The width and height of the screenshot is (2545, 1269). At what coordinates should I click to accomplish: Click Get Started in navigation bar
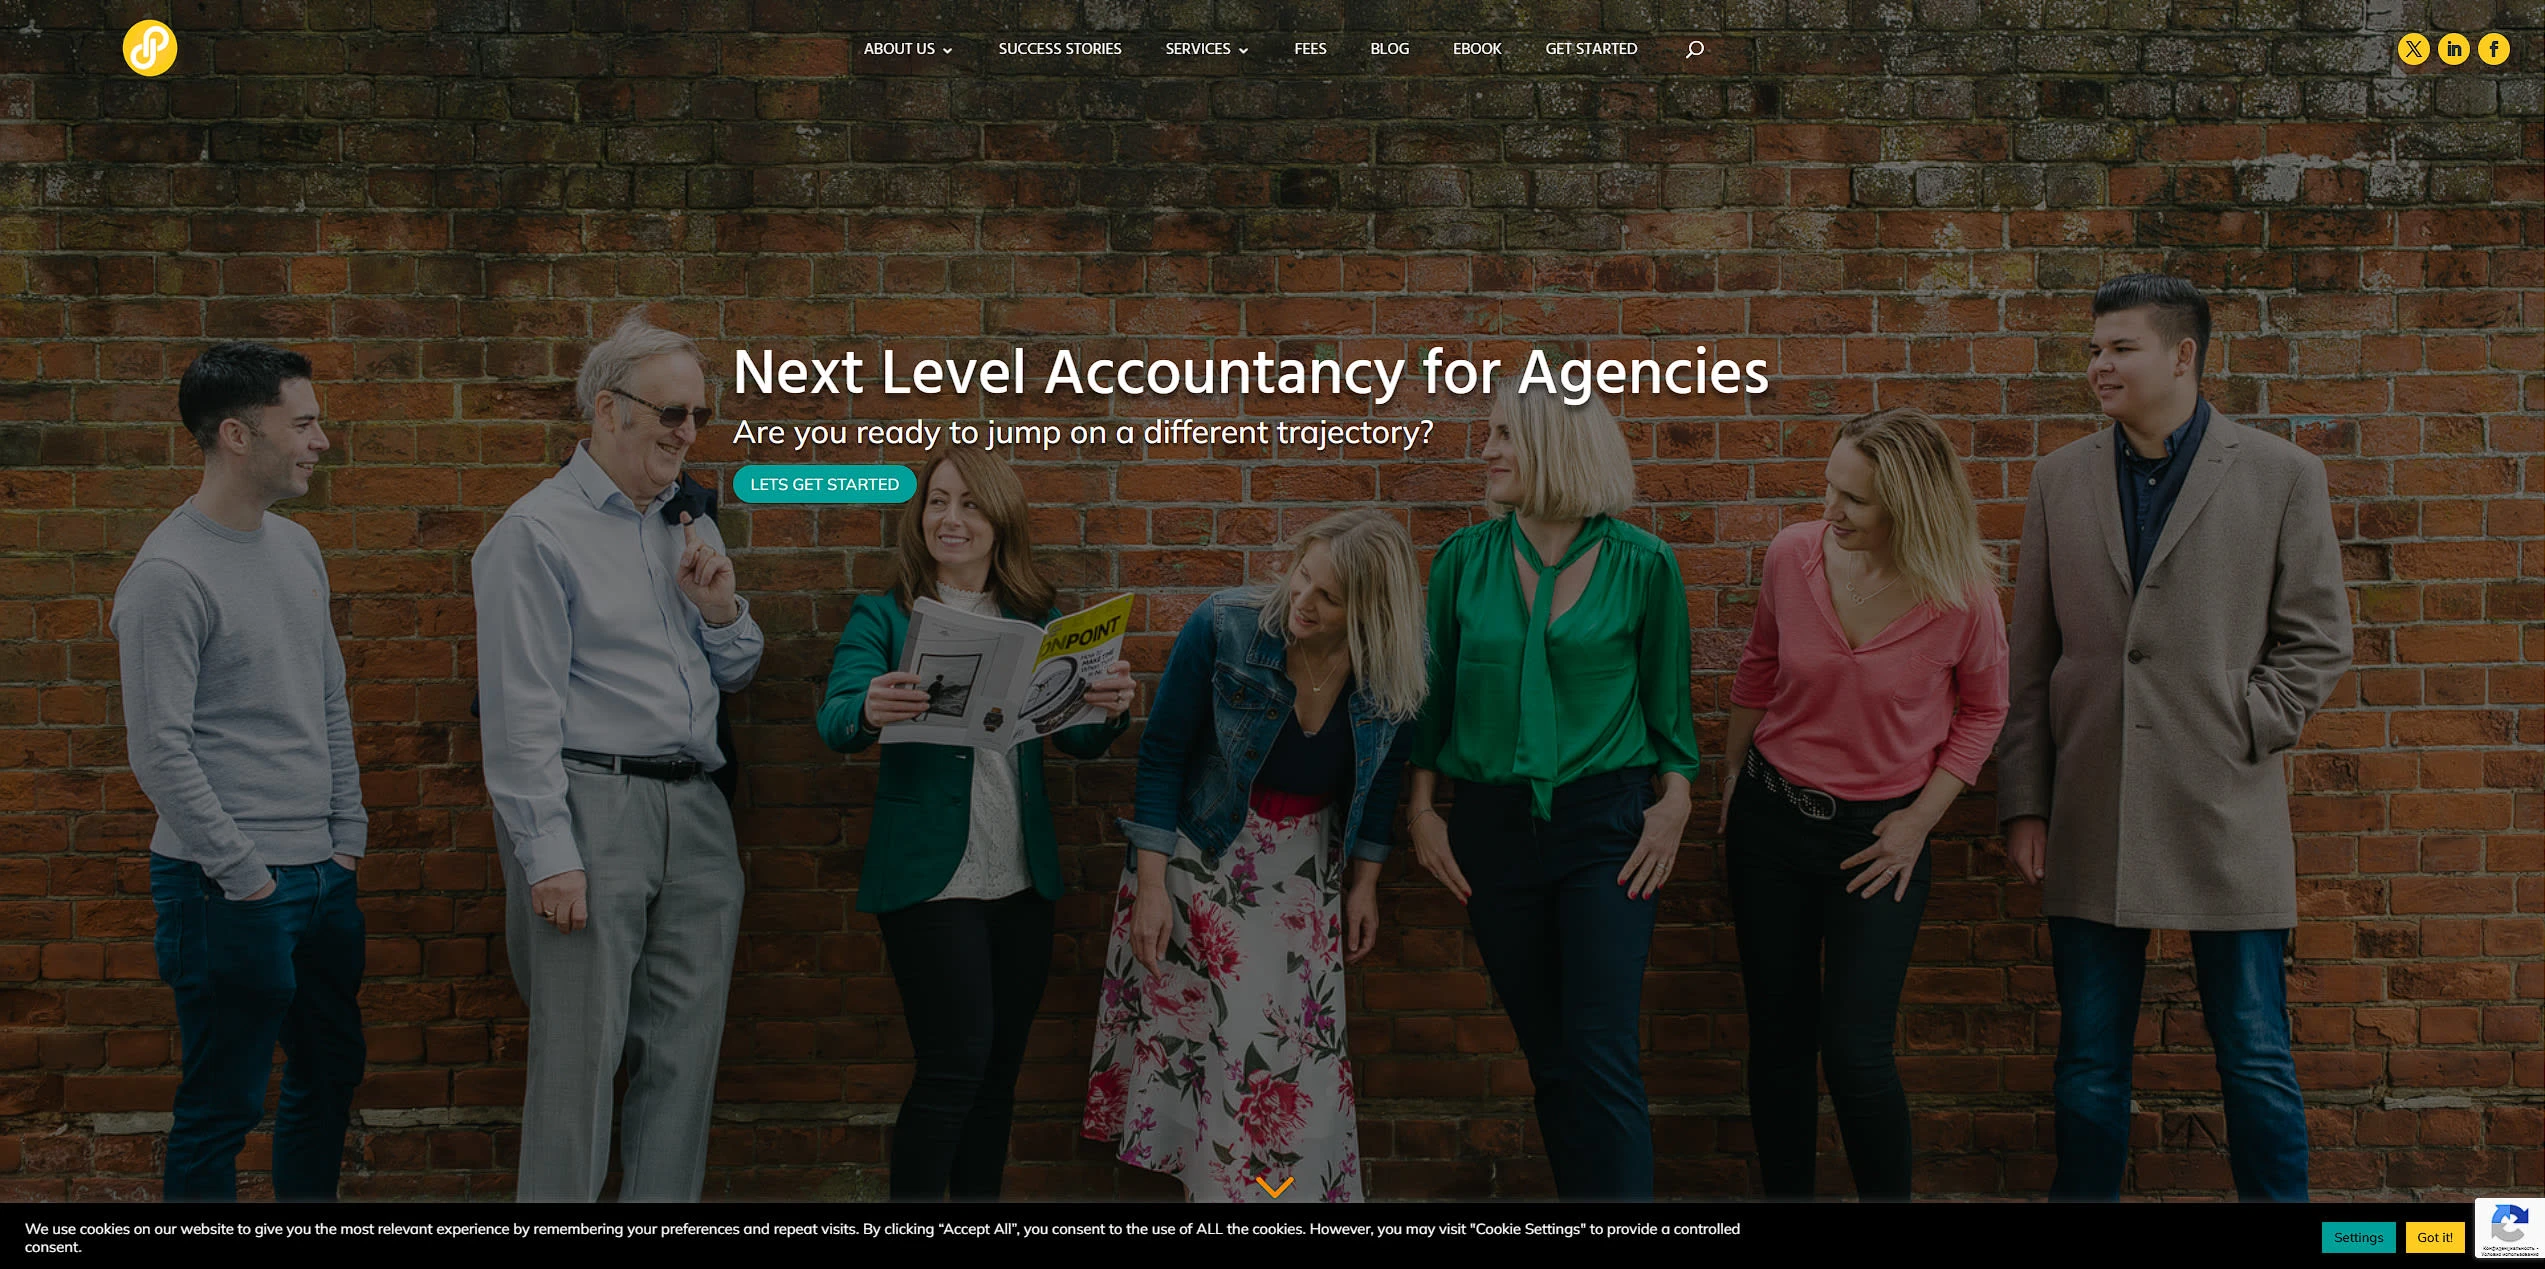click(1591, 49)
